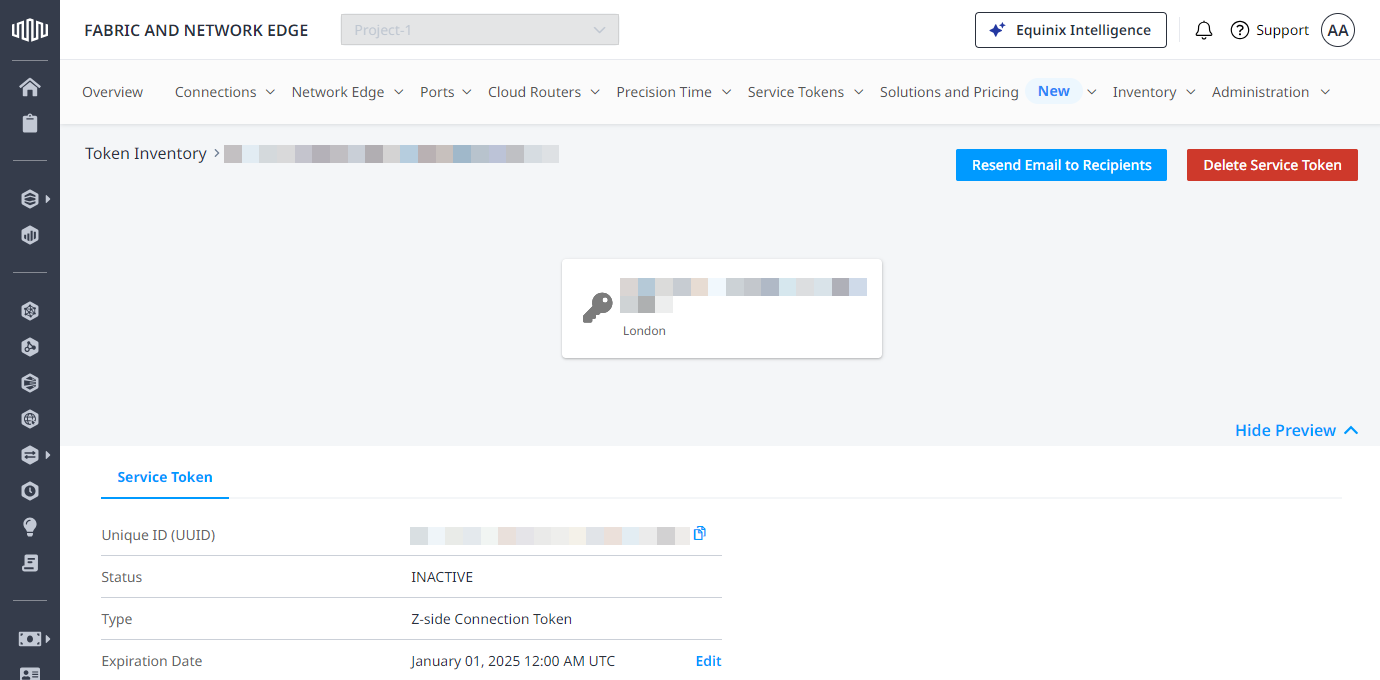This screenshot has height=680, width=1380.
Task: Open the money bill icon in the sidebar
Action: click(x=30, y=638)
